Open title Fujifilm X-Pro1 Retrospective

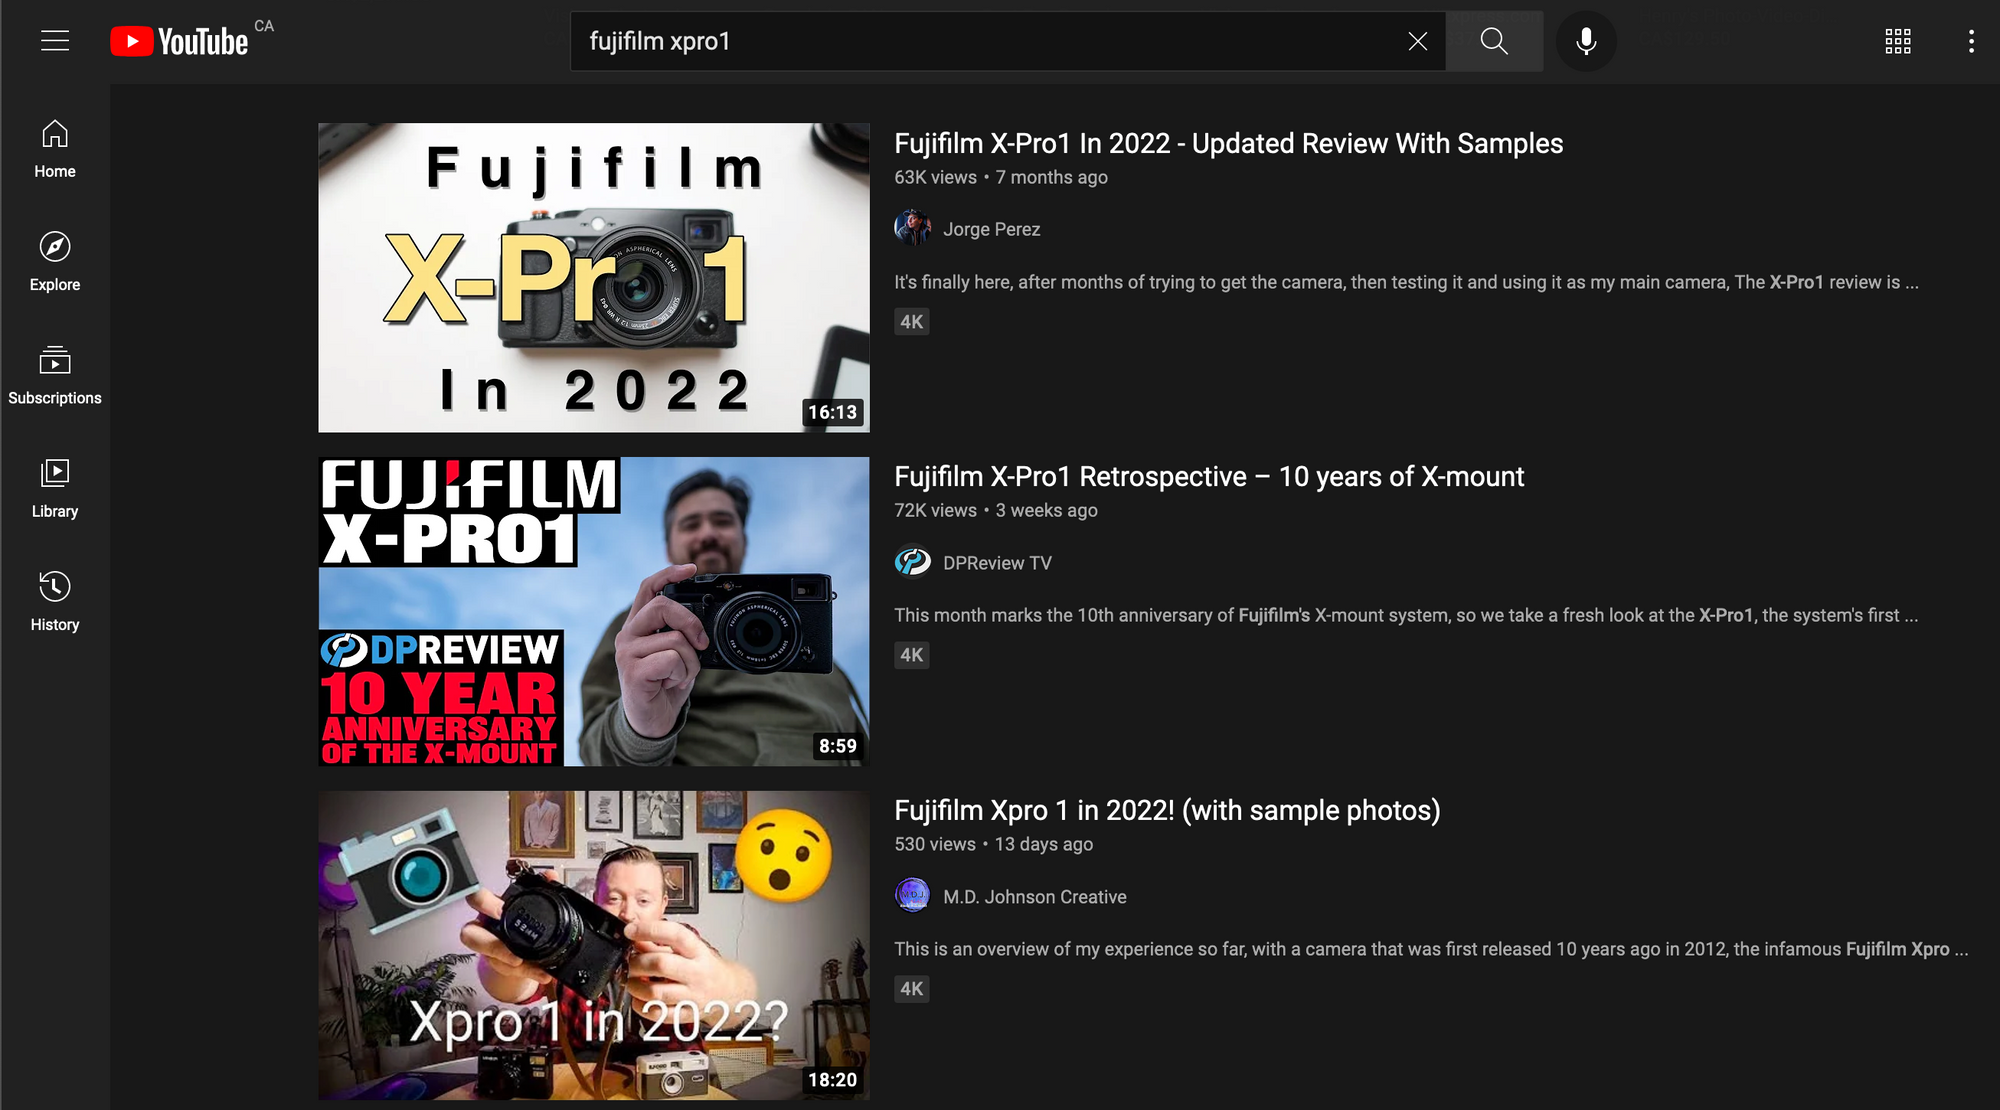(1209, 477)
